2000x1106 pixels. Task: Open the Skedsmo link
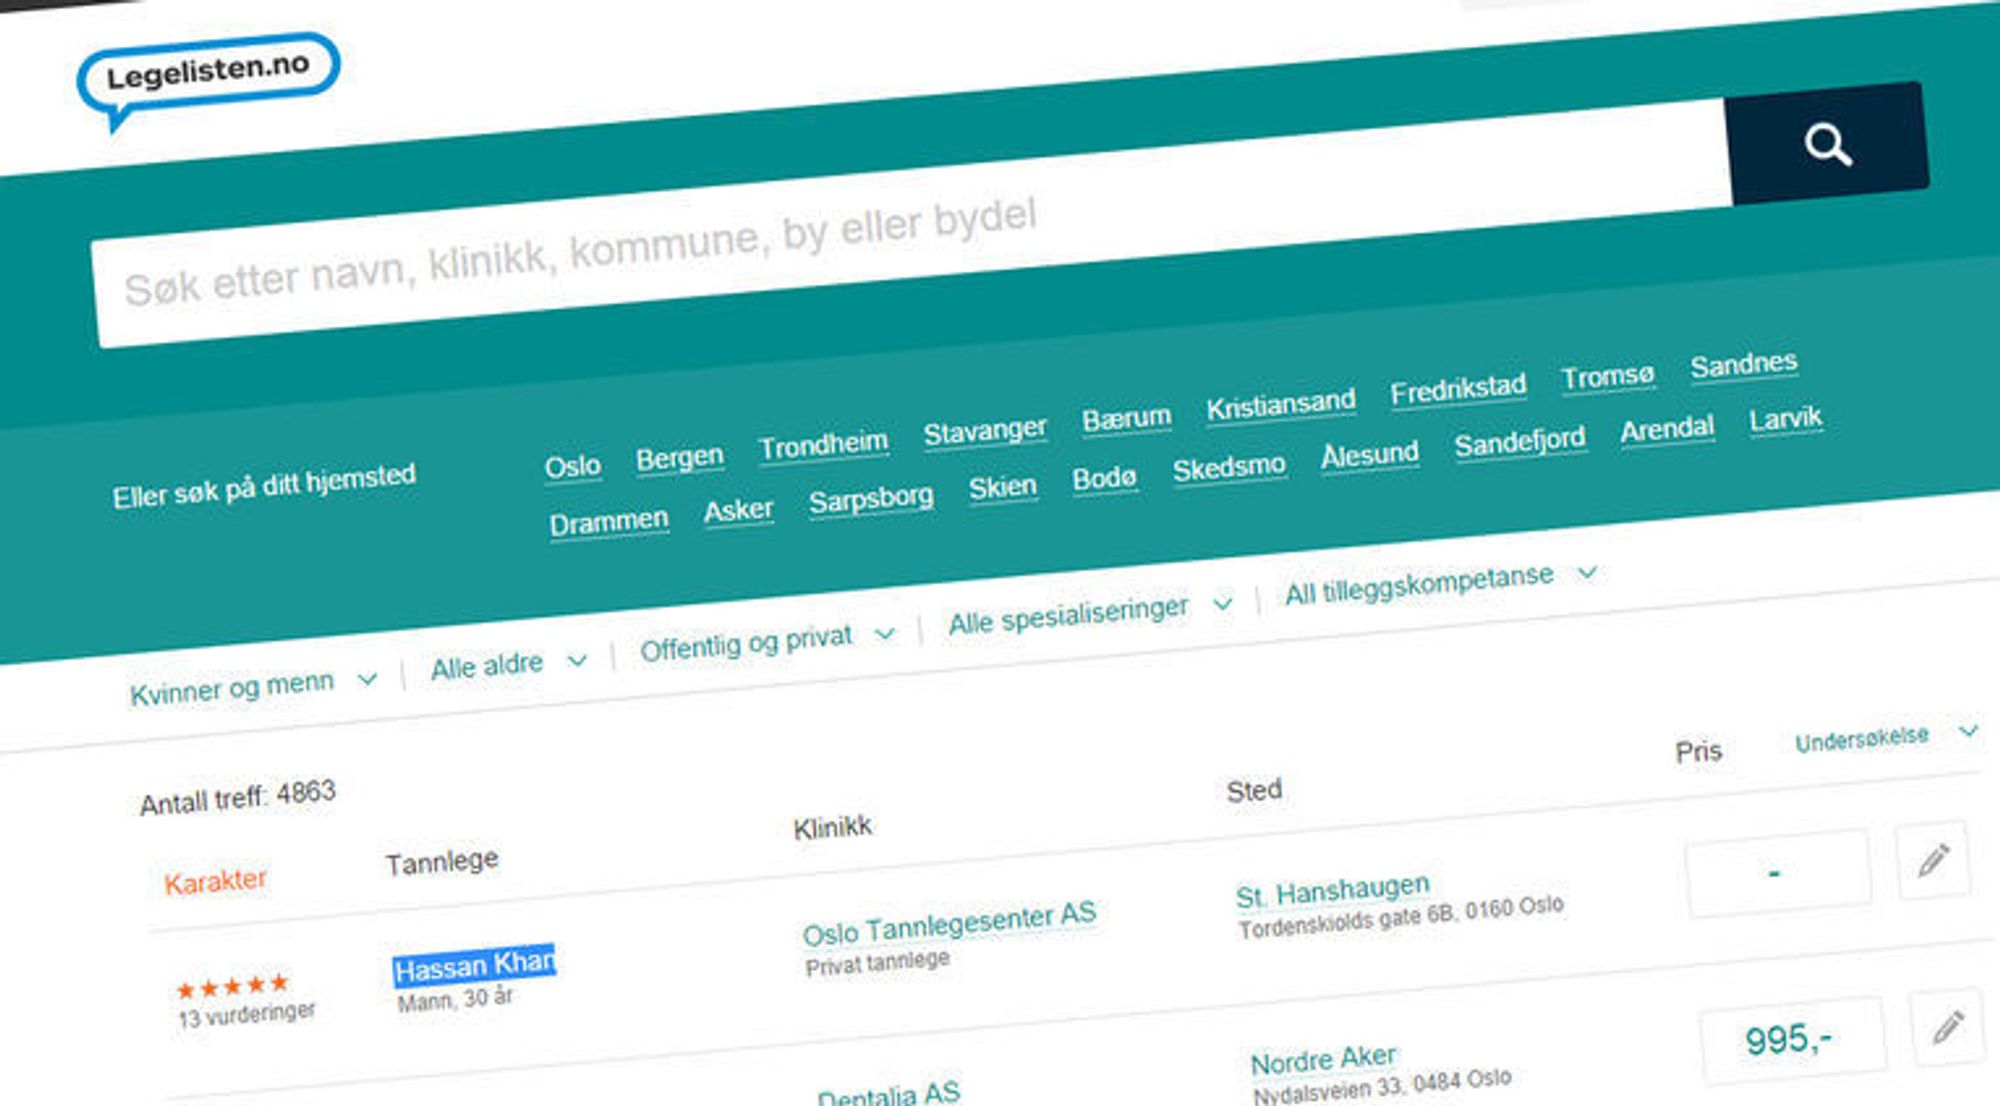click(1229, 467)
